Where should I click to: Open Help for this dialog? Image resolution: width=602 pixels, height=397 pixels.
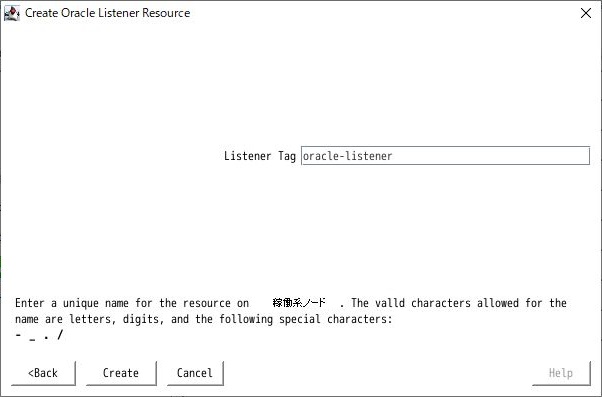coord(561,373)
